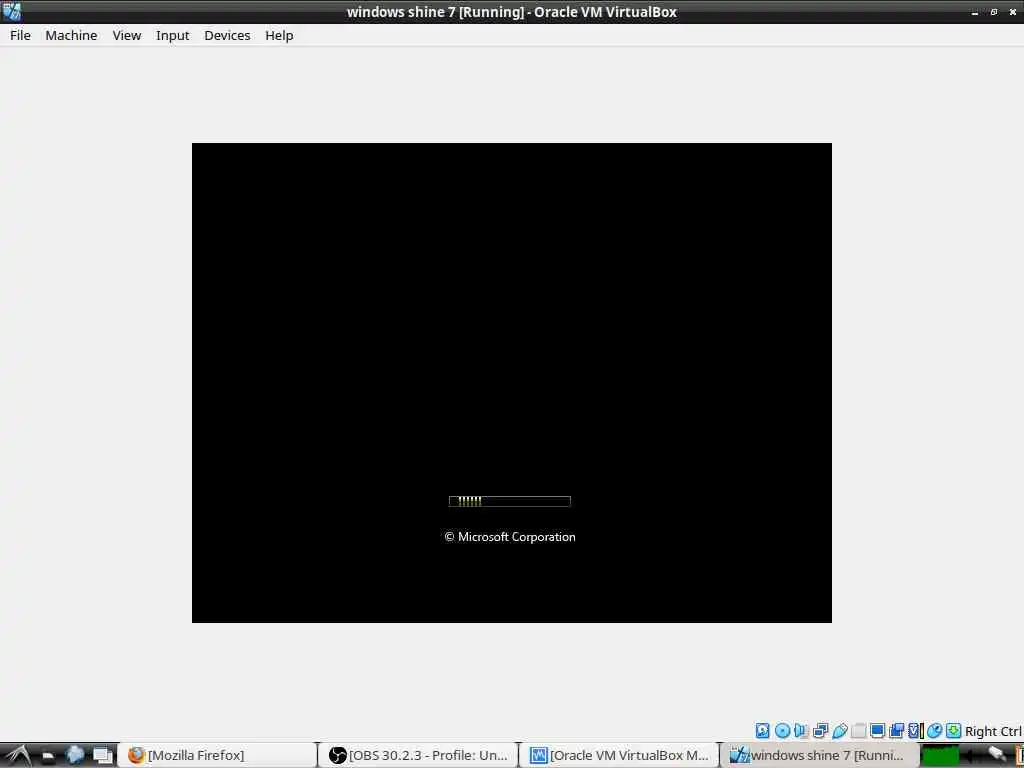Viewport: 1024px width, 768px height.
Task: Click the audio status icon
Action: click(x=801, y=731)
